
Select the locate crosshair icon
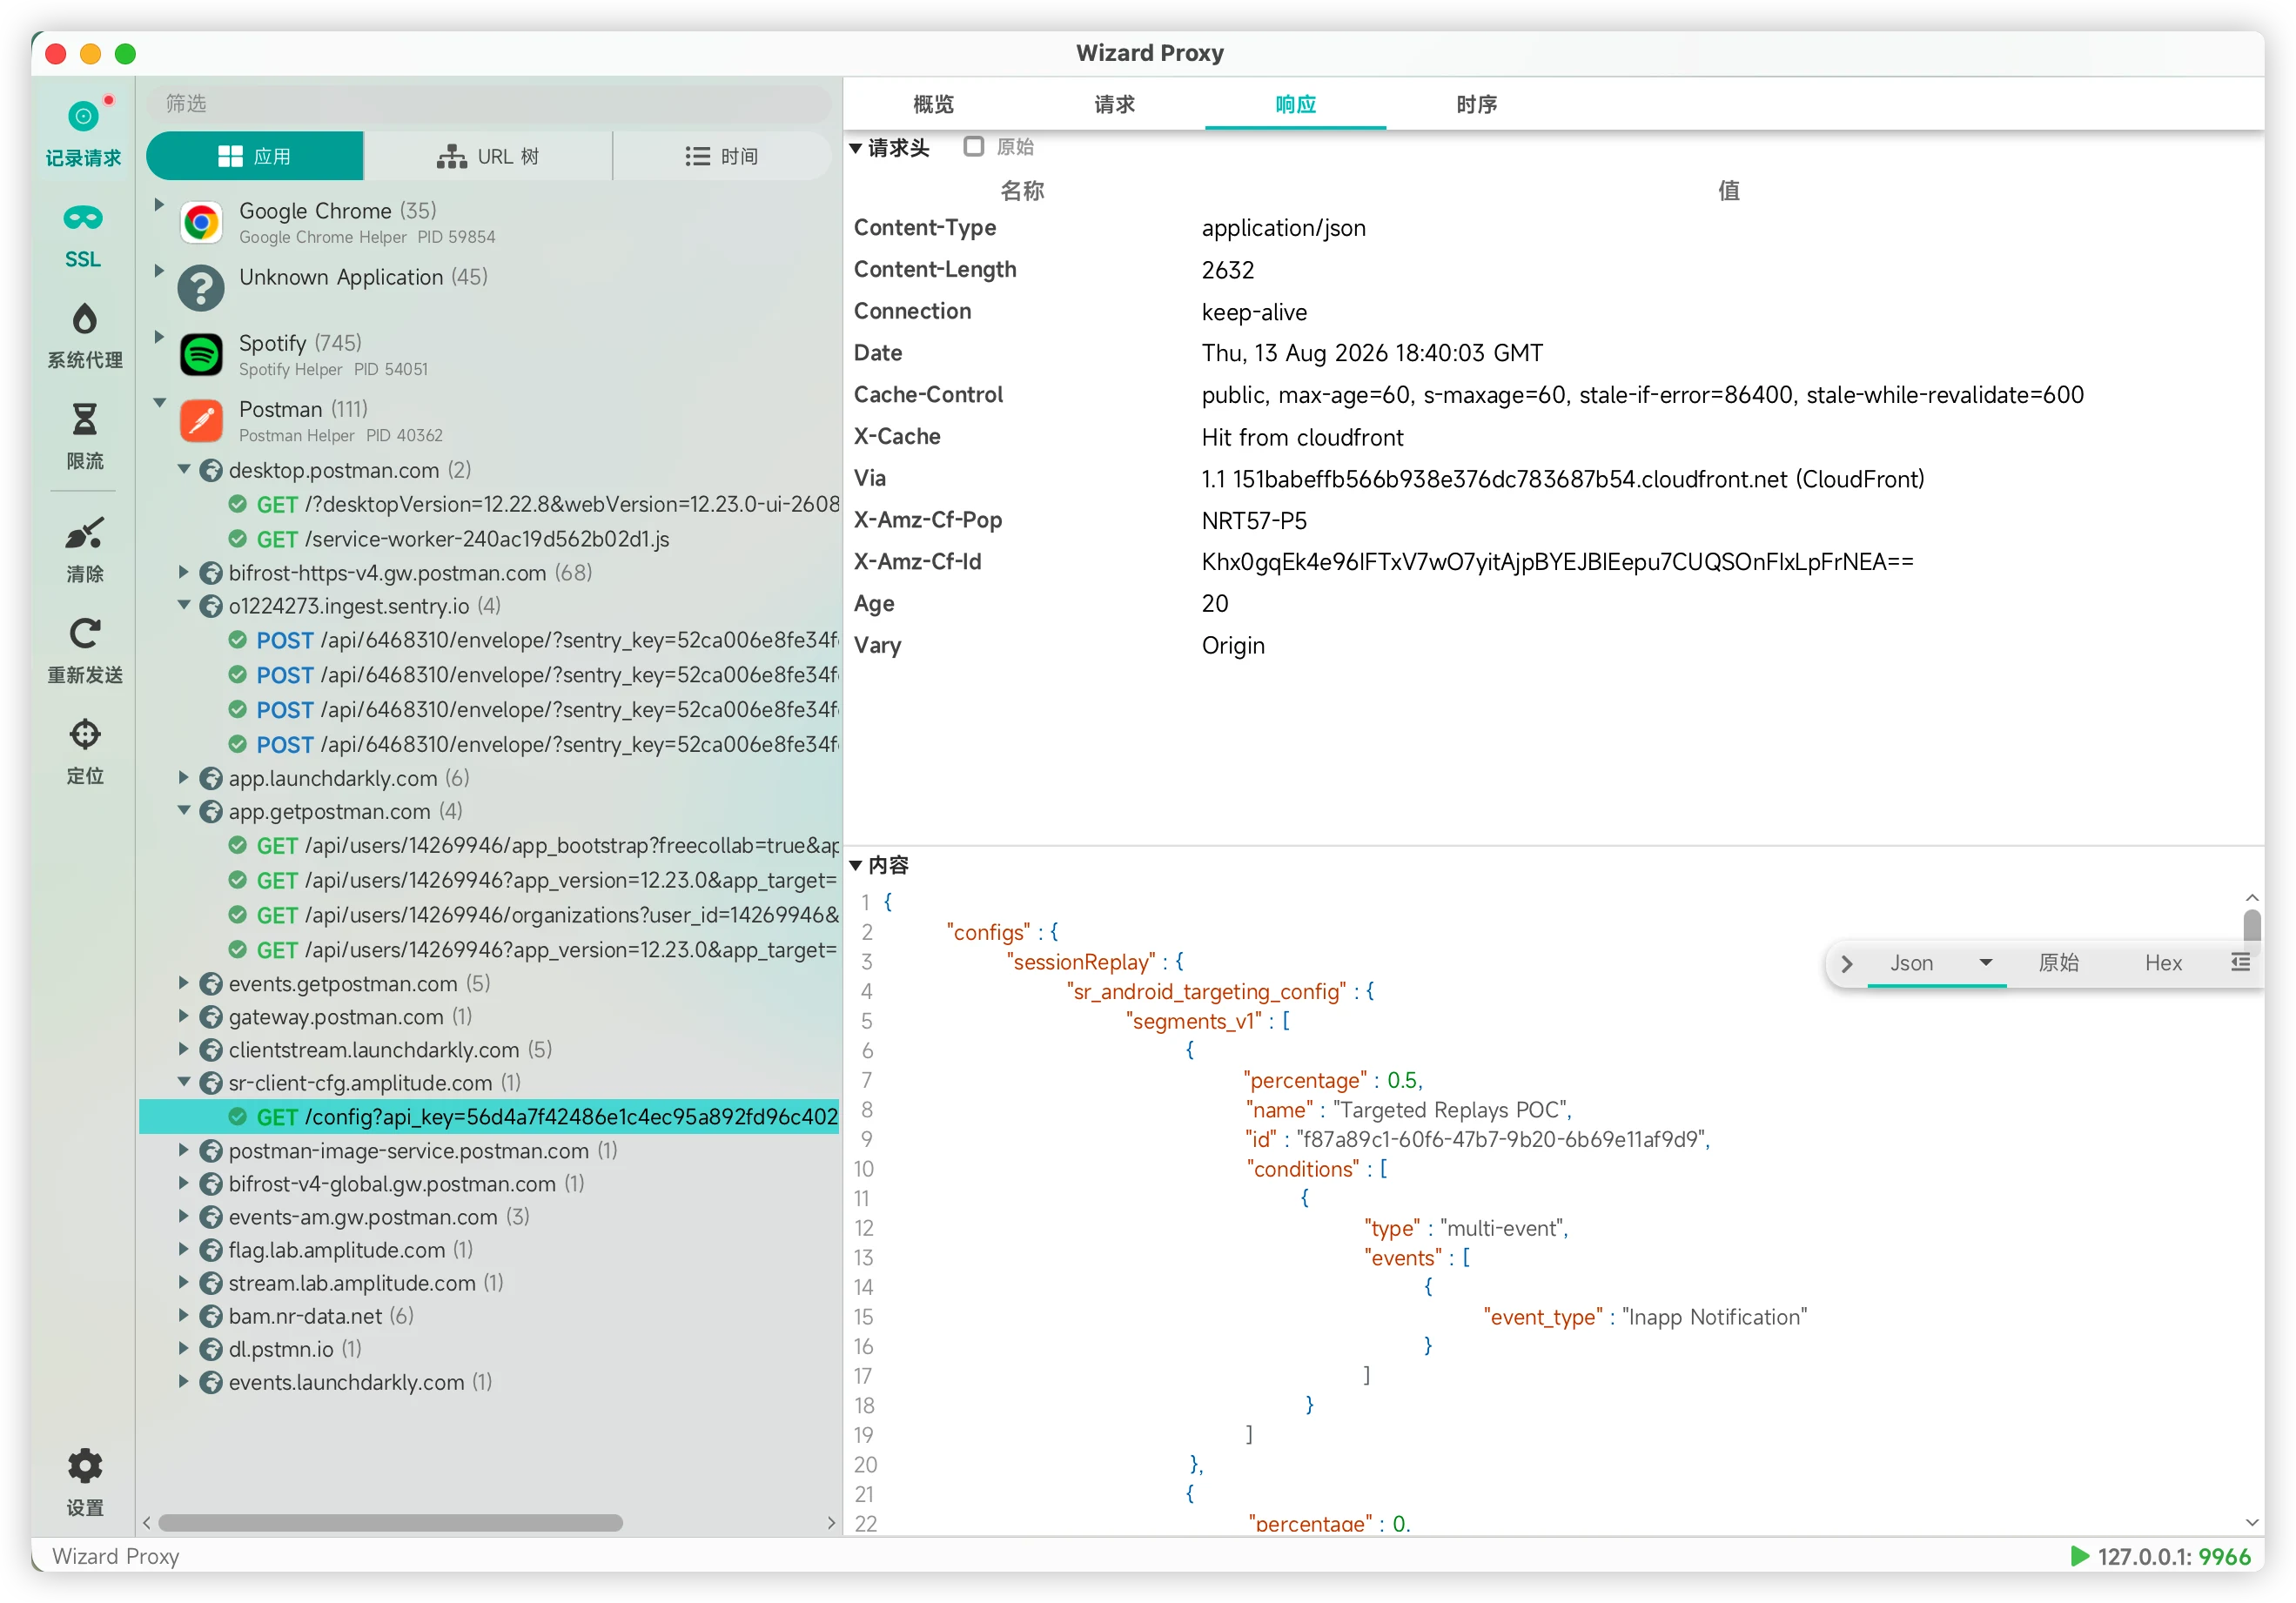coord(84,734)
